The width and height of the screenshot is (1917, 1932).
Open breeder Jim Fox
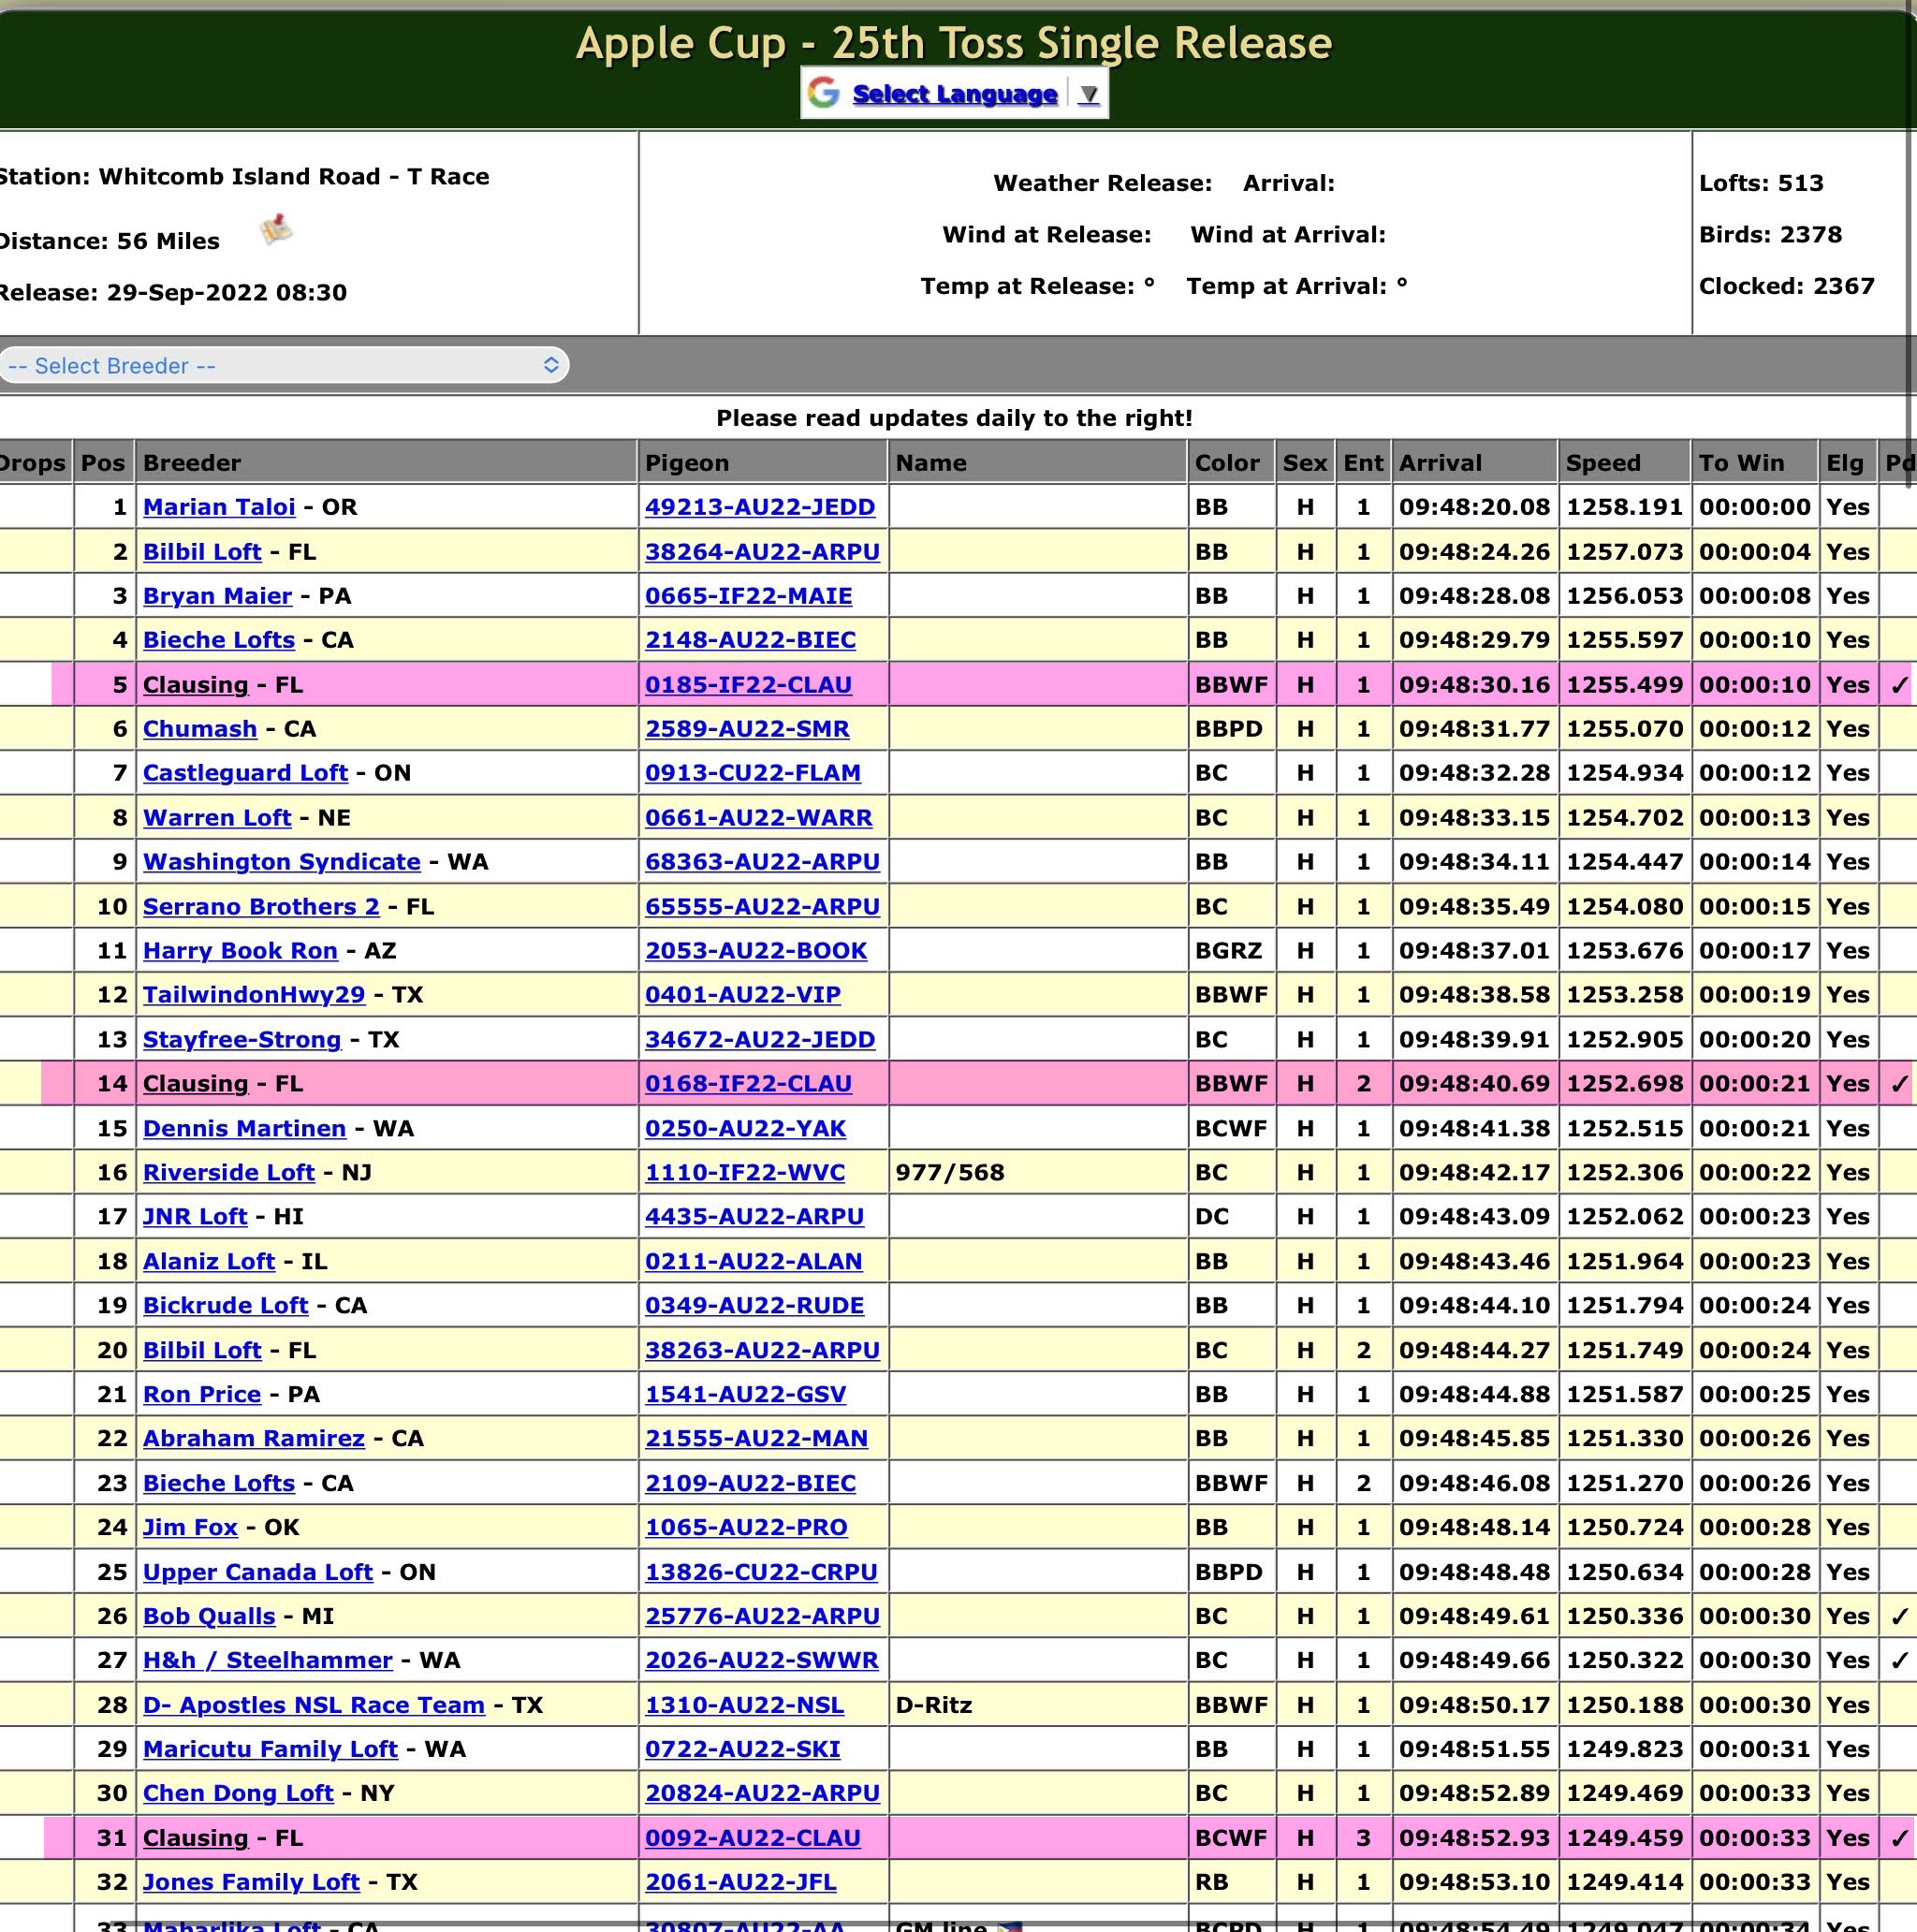191,1528
